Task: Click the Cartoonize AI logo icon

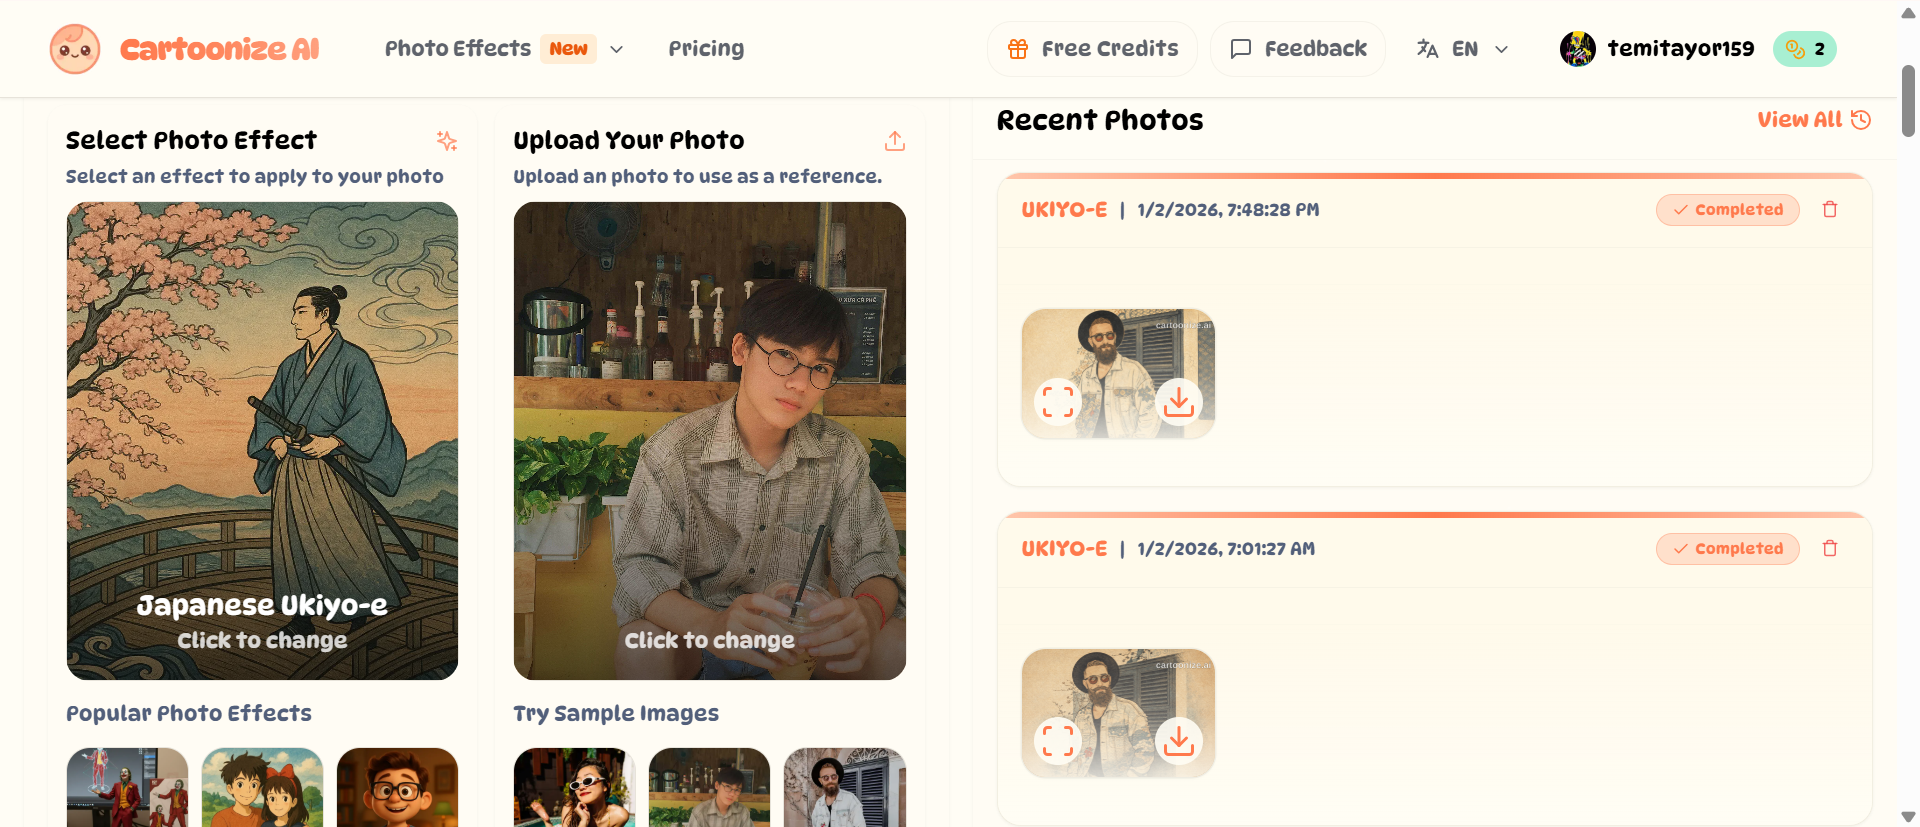Action: (x=75, y=49)
